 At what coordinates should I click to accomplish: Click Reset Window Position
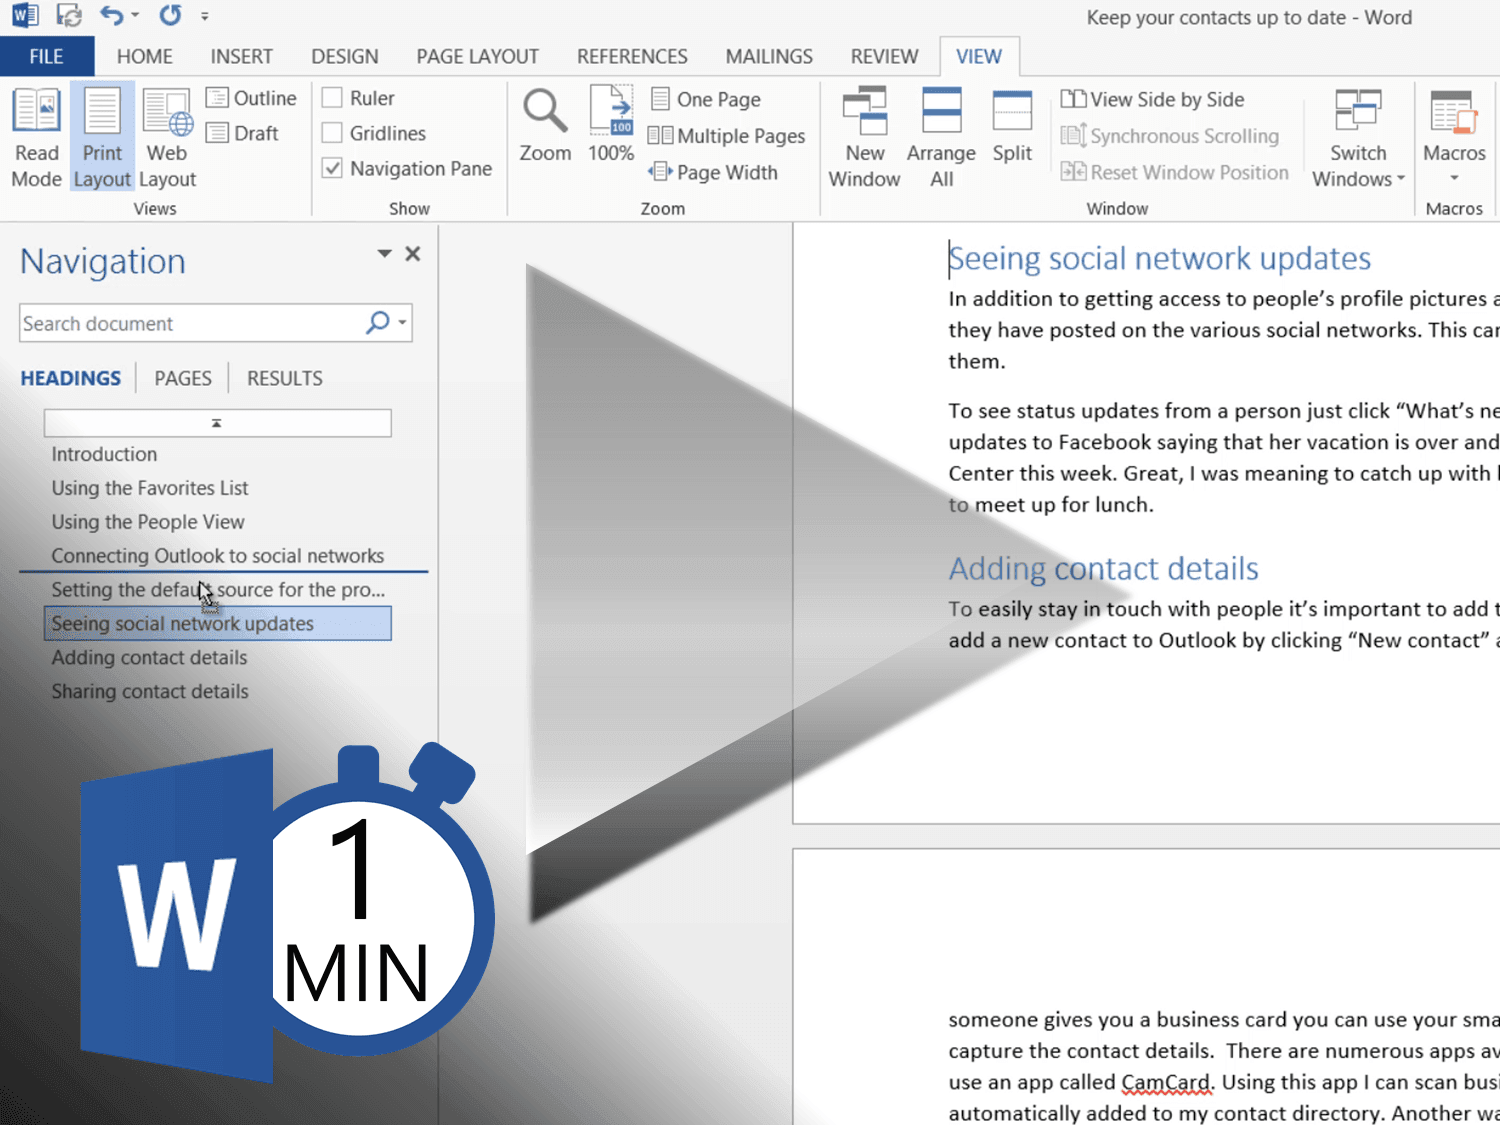click(x=1174, y=172)
